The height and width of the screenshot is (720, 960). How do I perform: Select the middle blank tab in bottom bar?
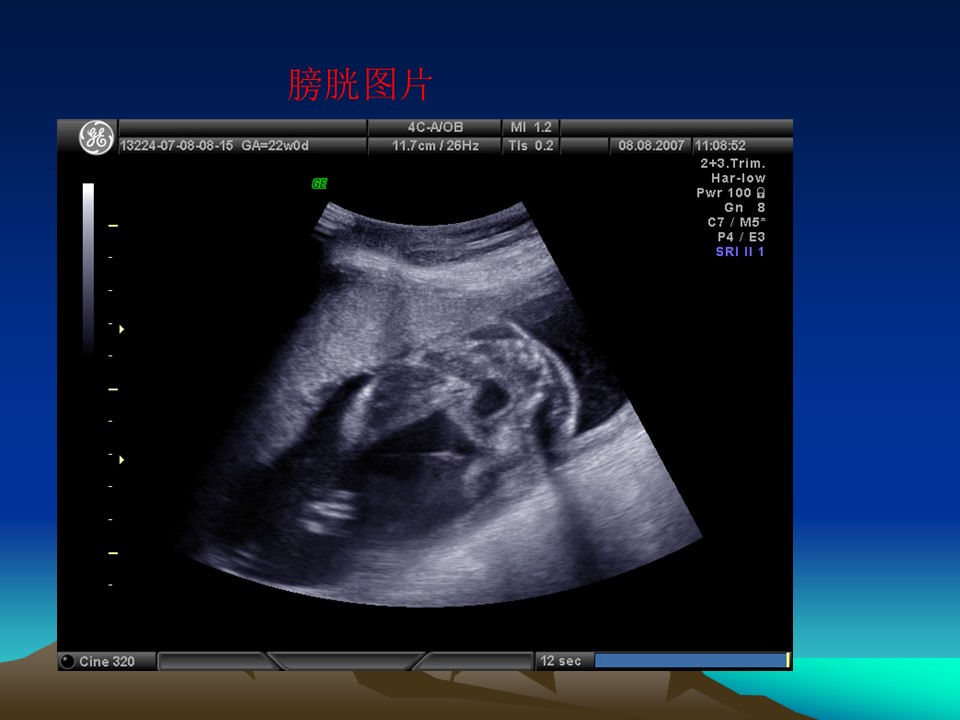pyautogui.click(x=345, y=661)
